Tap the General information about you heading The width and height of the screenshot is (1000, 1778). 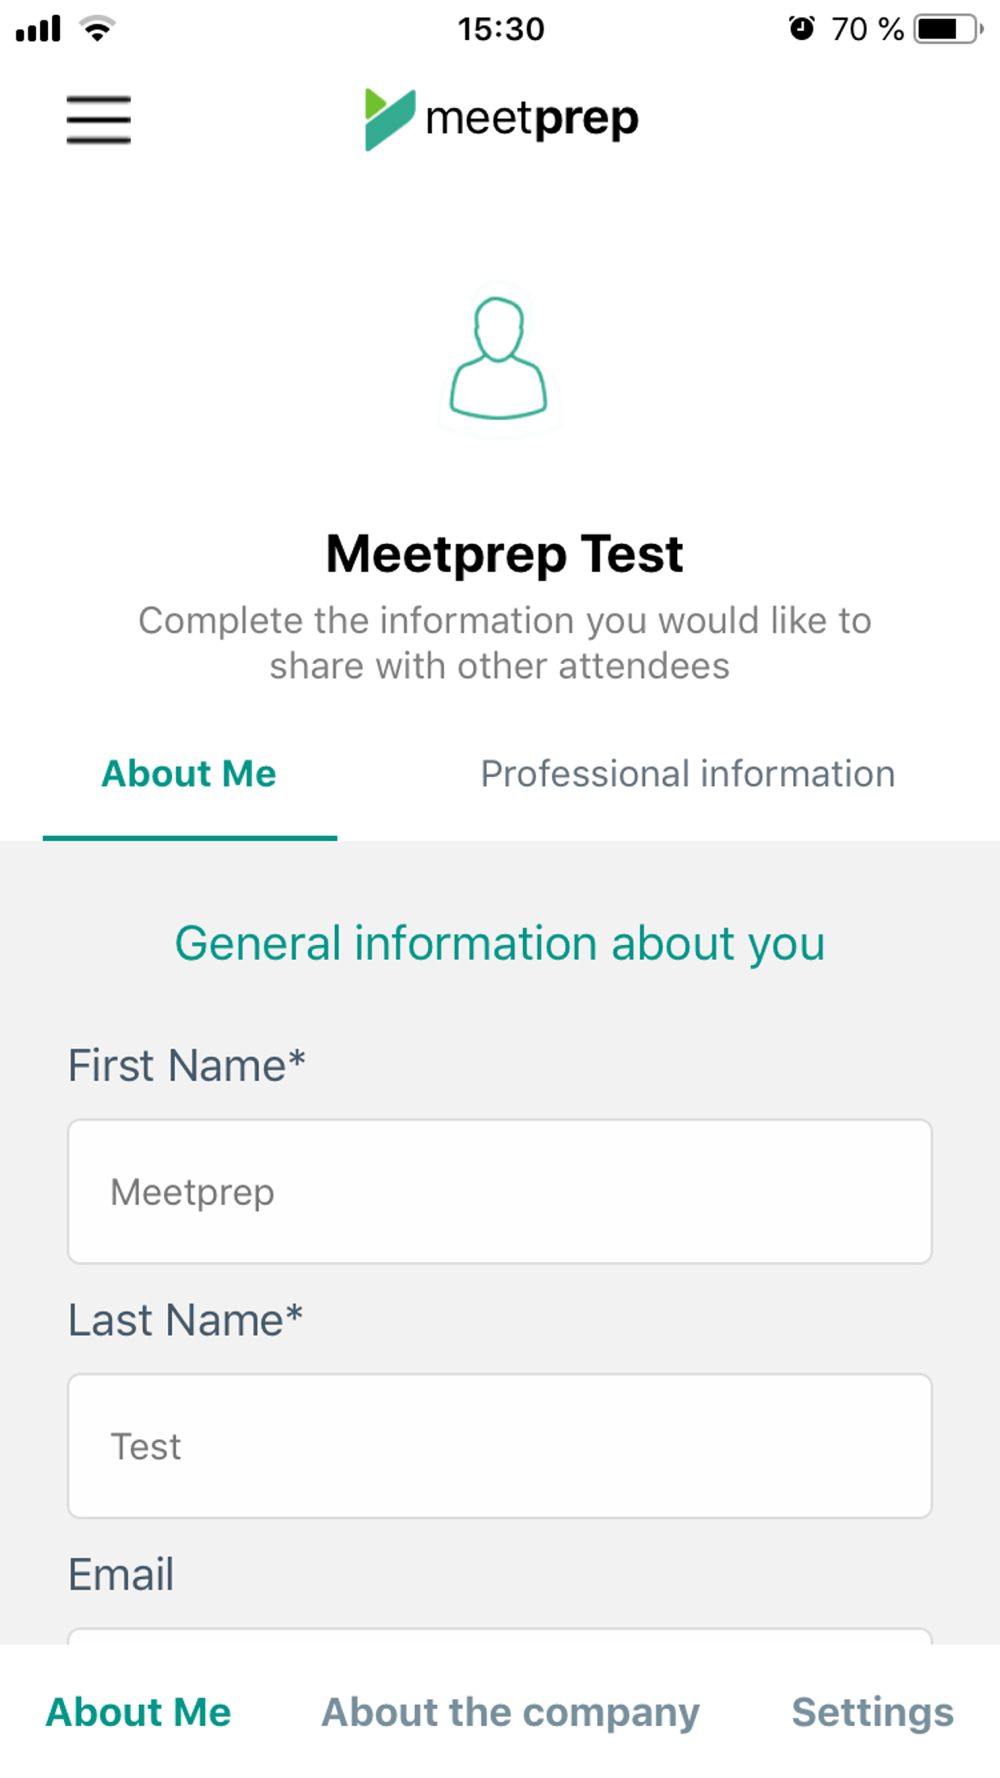500,943
